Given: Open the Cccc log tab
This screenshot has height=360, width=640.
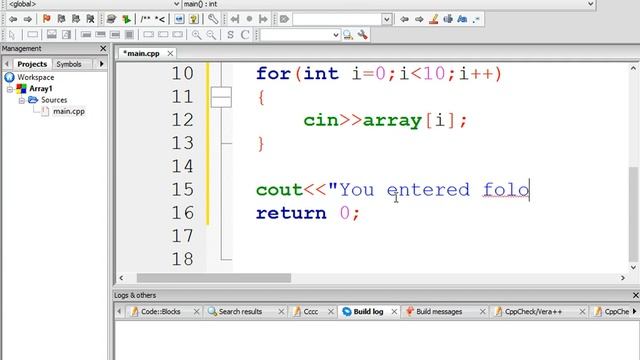Looking at the screenshot, I should click(311, 312).
